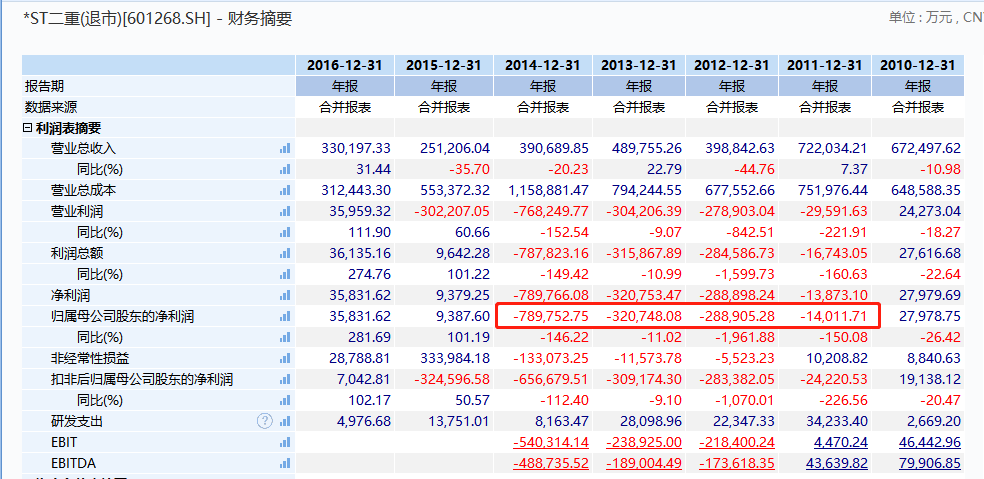Open EBITDA link -488,735.52 for 2014
The image size is (984, 479).
(x=551, y=463)
